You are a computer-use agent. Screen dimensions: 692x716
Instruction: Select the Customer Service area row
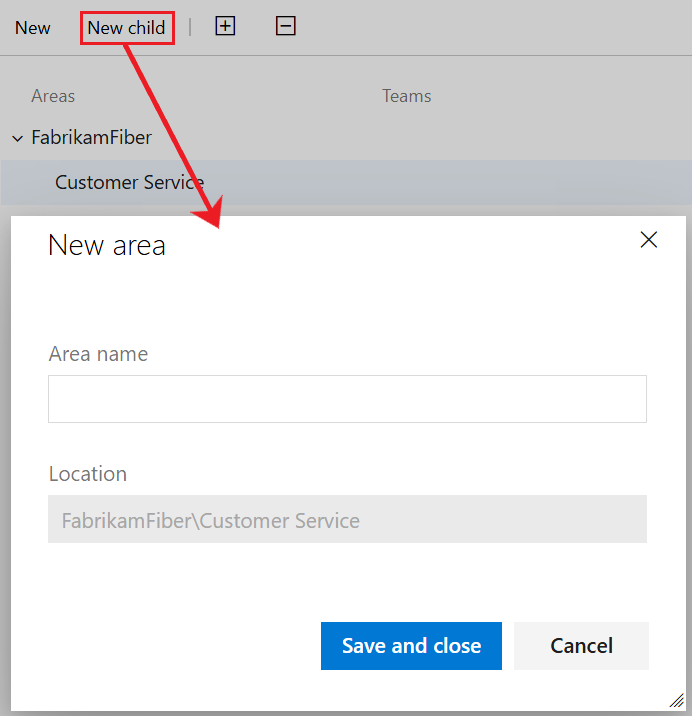[346, 183]
